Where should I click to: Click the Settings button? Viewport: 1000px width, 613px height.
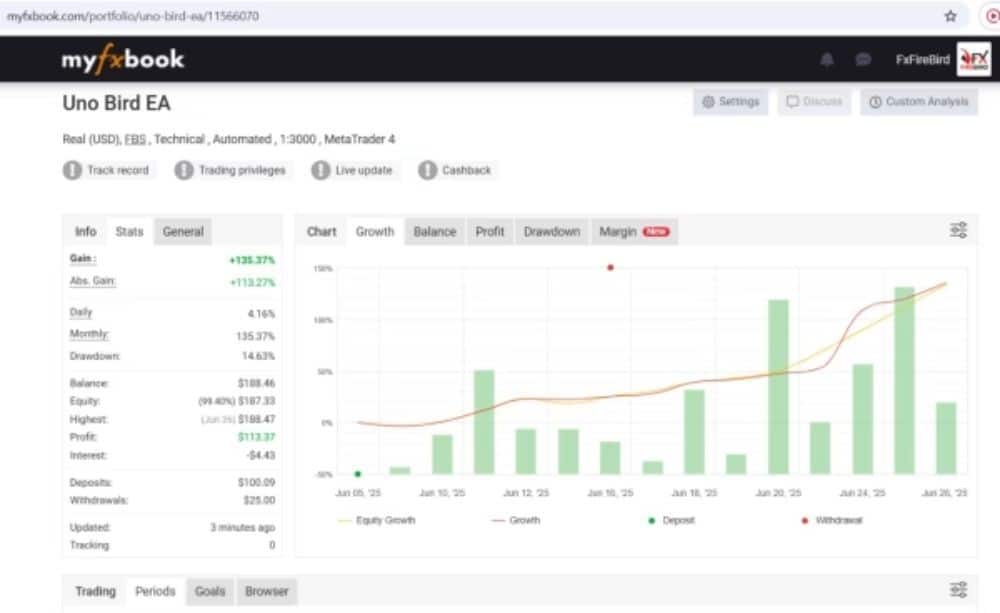tap(731, 102)
